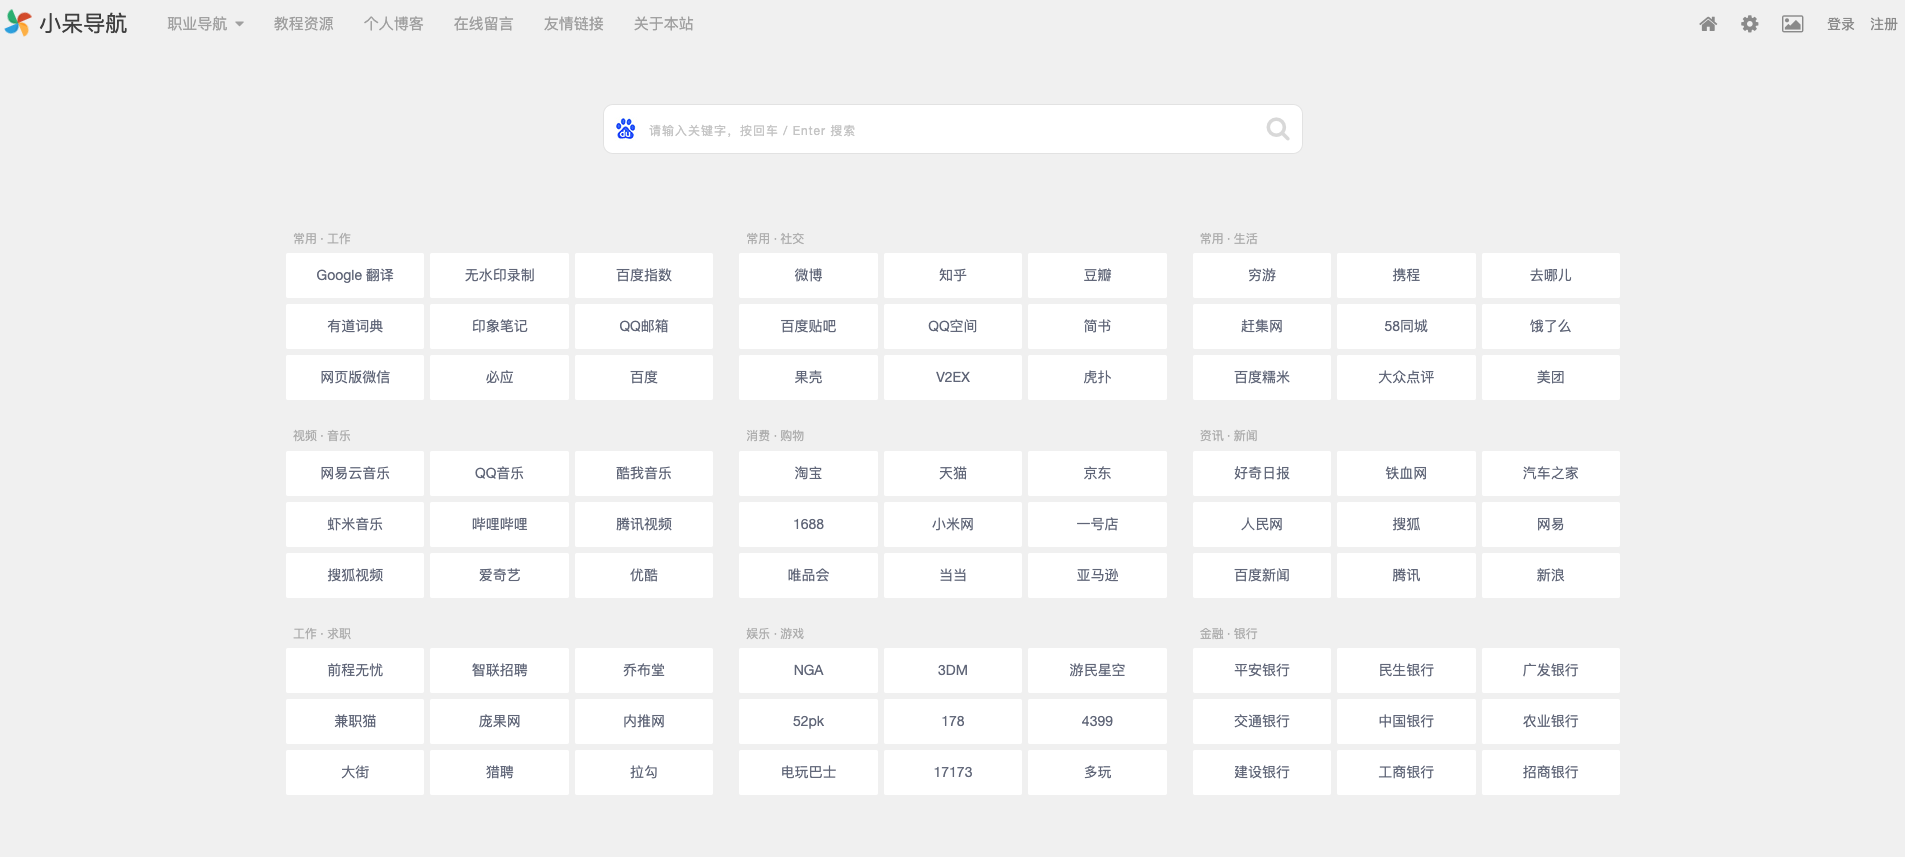Open the 1688 tile

click(x=808, y=524)
